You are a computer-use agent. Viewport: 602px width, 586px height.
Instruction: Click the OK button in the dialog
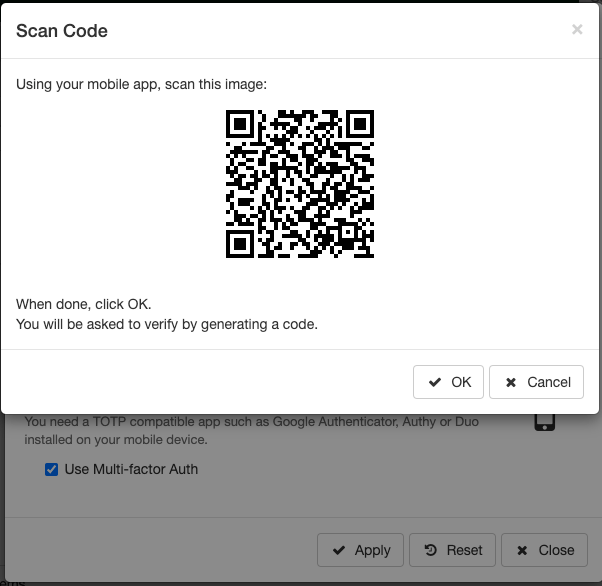click(x=448, y=382)
